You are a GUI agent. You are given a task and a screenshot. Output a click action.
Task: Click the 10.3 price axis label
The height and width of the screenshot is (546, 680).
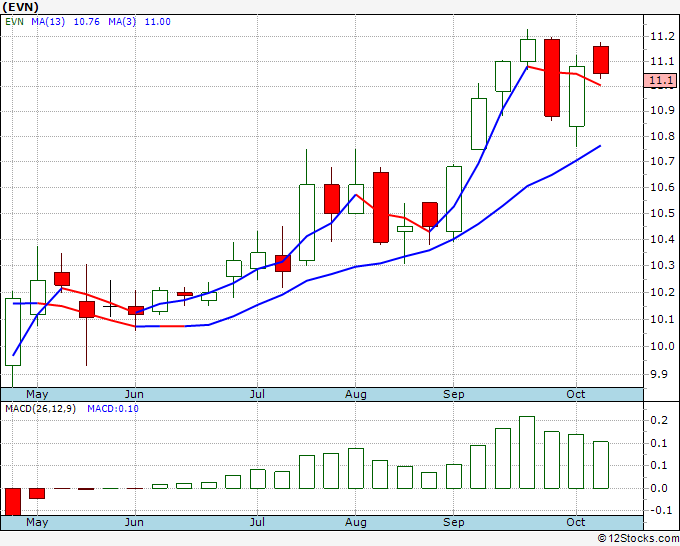(662, 265)
